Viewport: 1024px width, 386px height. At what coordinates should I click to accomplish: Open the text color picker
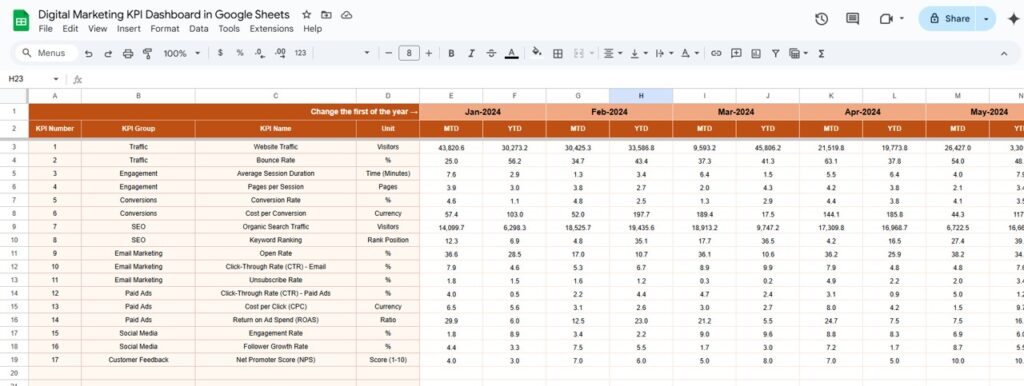[511, 54]
